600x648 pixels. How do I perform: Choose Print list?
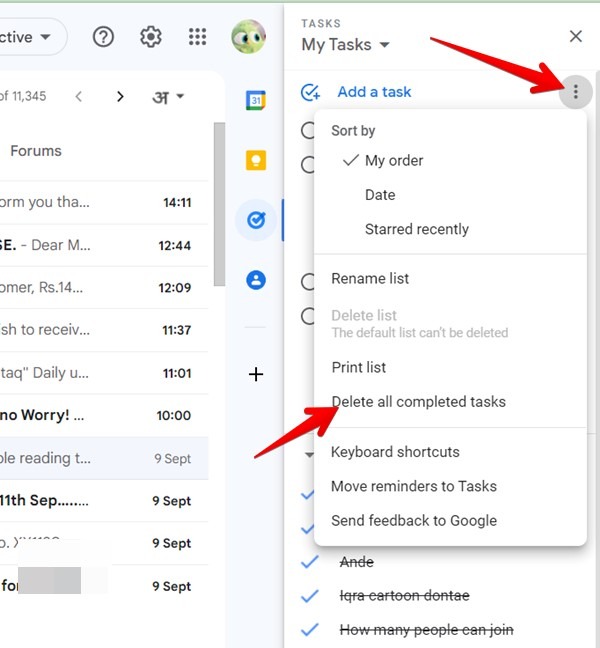click(450, 367)
